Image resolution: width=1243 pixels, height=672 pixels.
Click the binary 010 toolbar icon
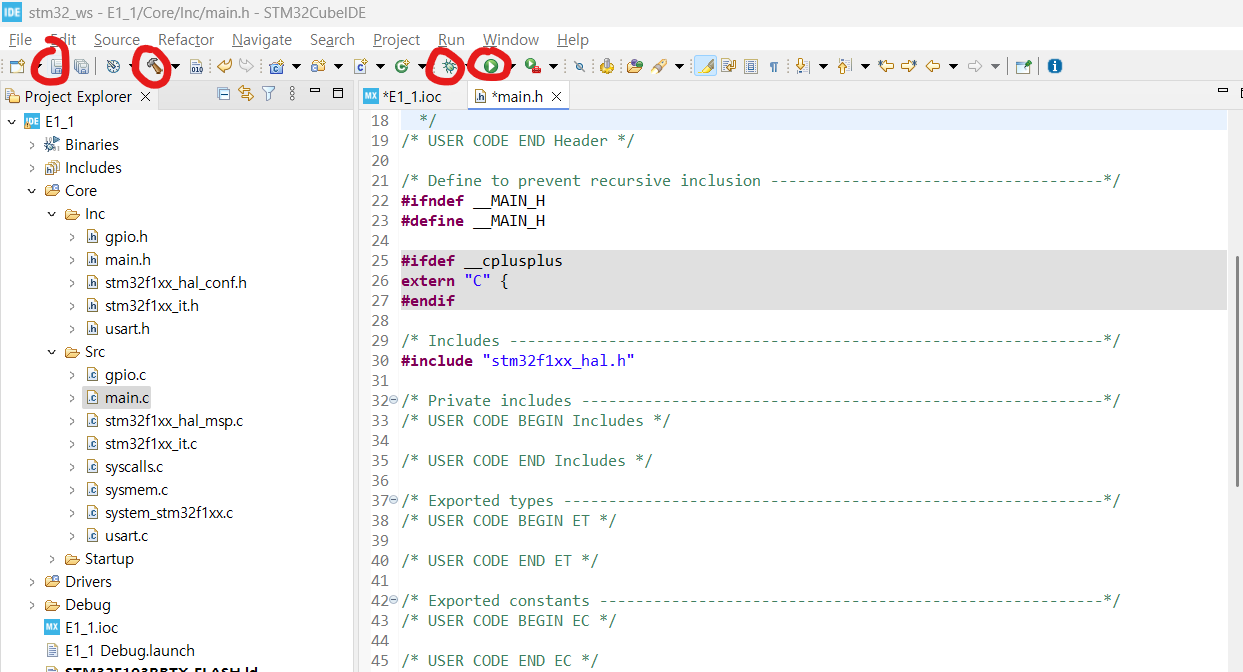tap(196, 66)
